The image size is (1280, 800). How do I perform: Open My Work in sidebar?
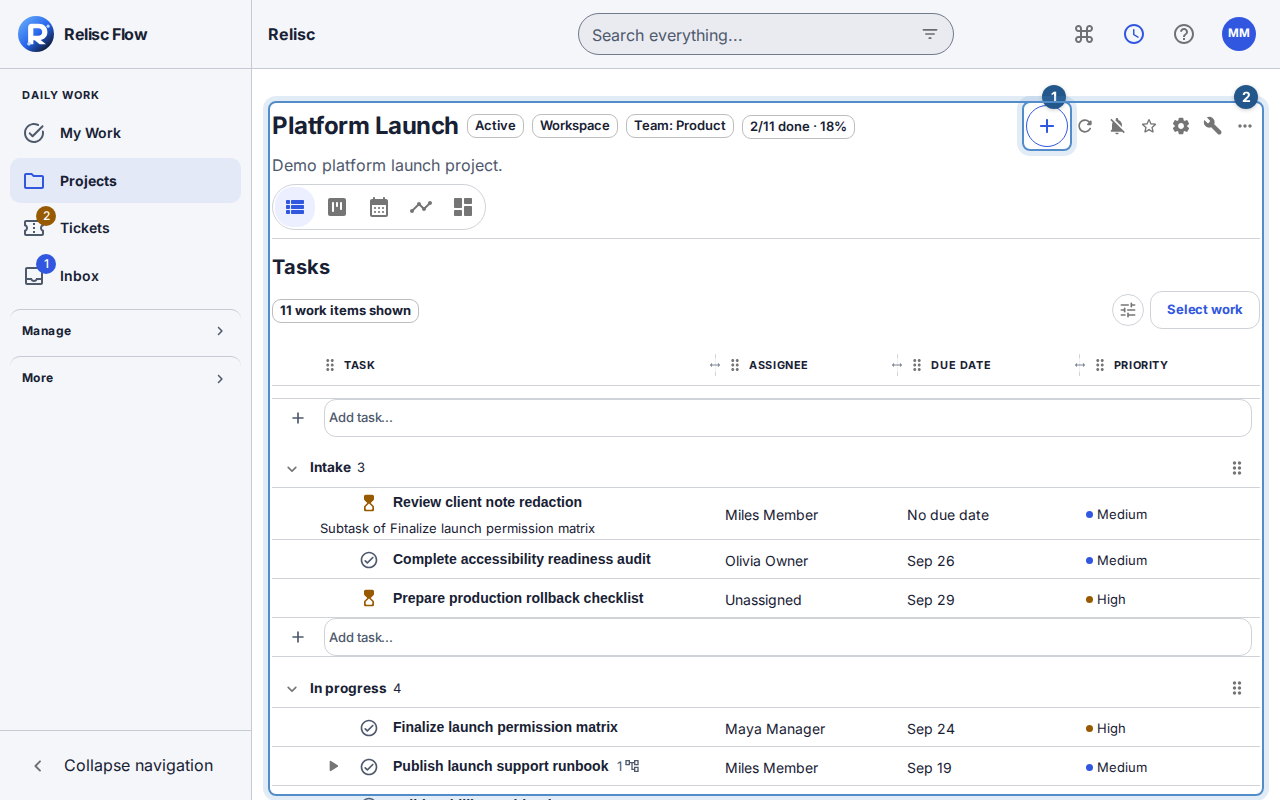[x=125, y=133]
